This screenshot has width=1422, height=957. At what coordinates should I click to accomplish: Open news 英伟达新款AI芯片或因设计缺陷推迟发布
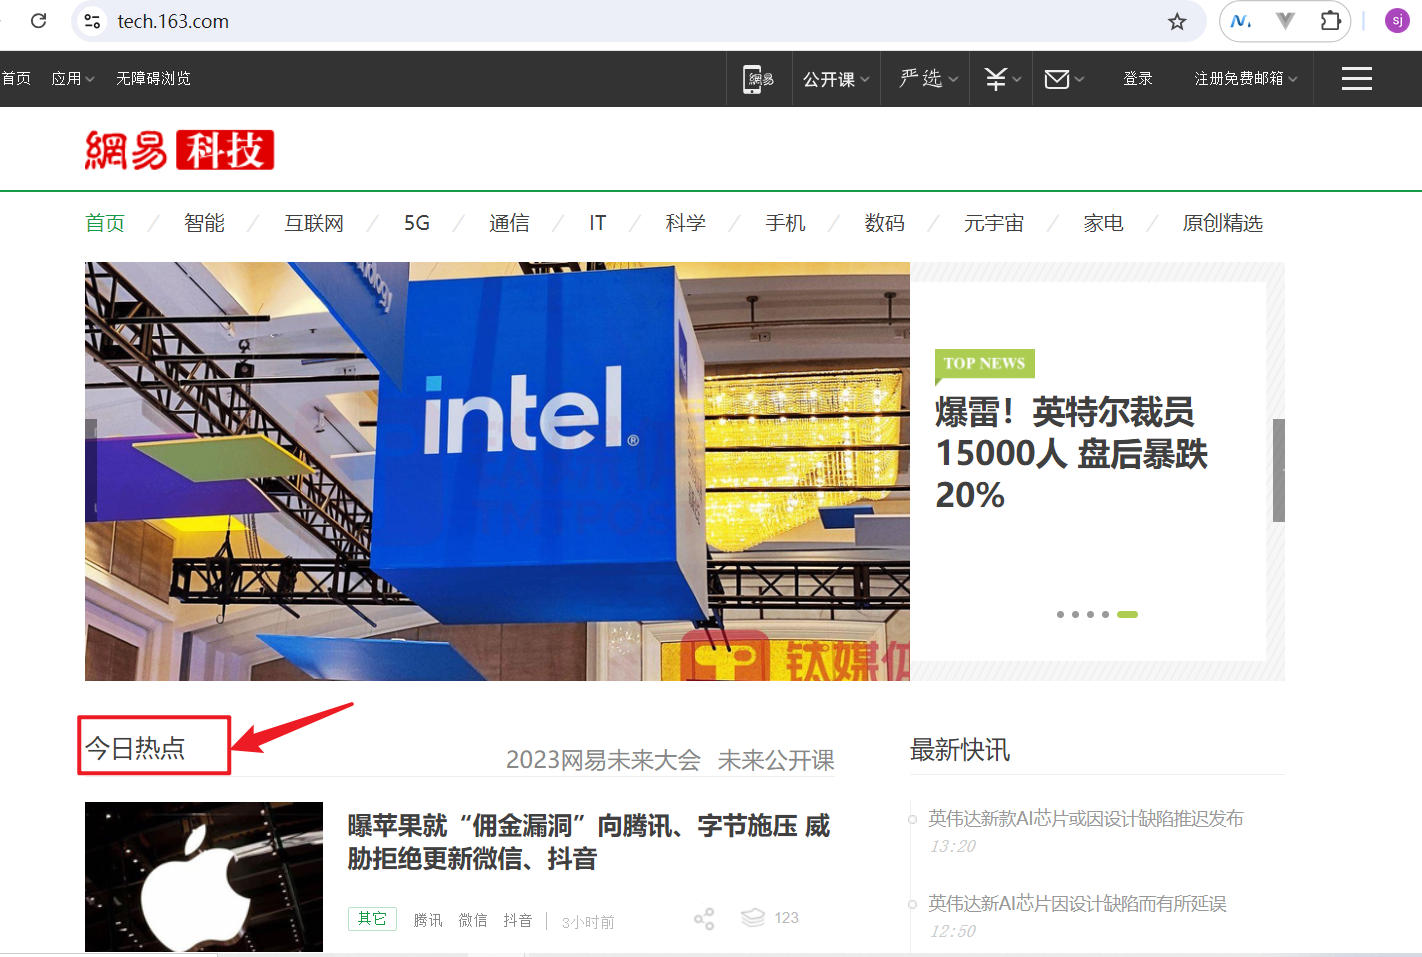(1086, 819)
